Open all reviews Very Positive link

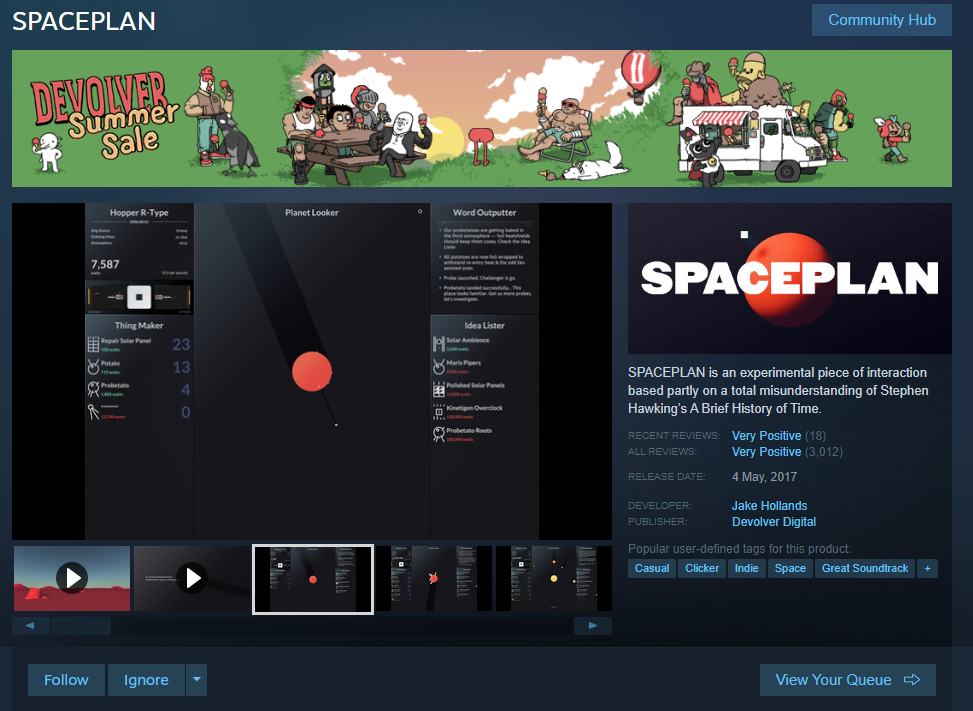click(x=766, y=452)
